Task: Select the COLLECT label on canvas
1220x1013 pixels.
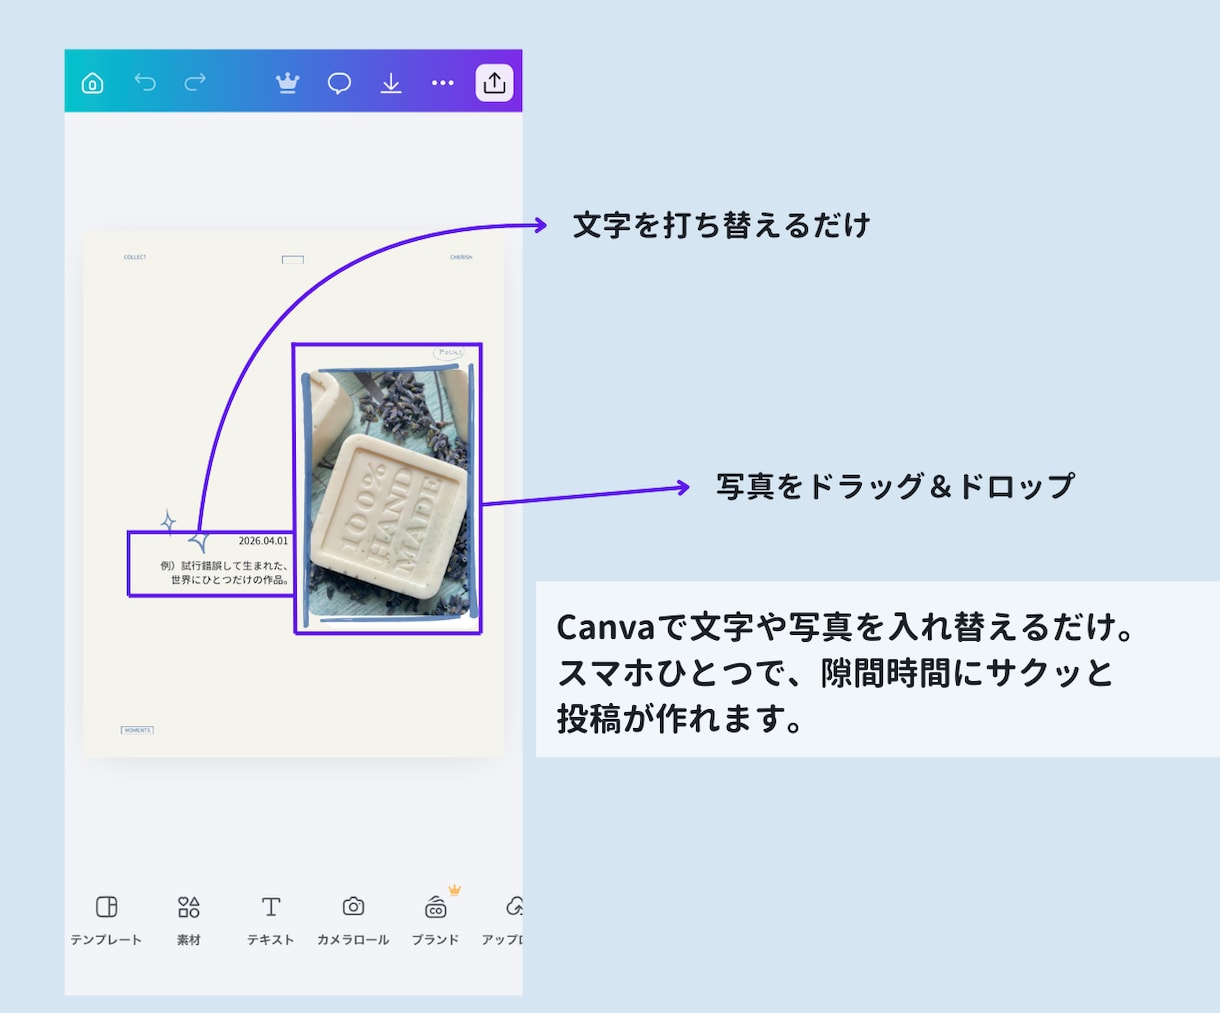Action: [x=135, y=257]
